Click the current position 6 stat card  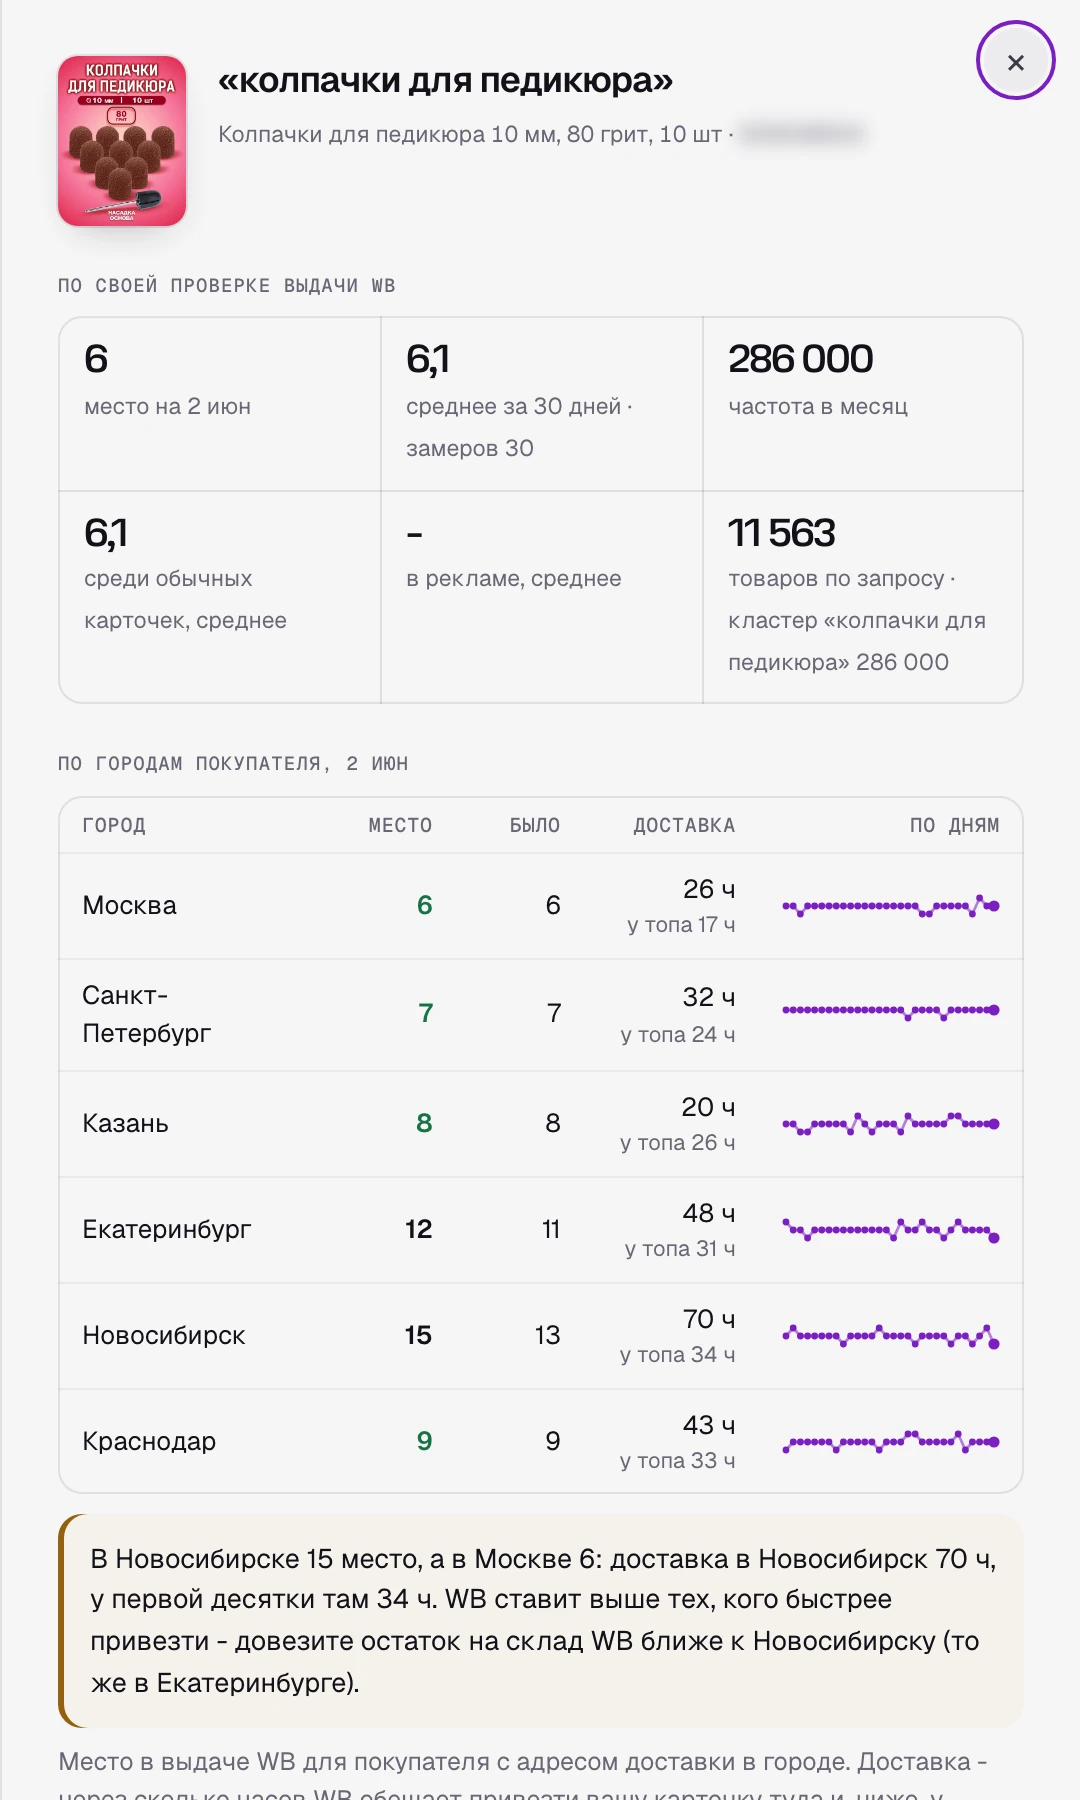220,404
